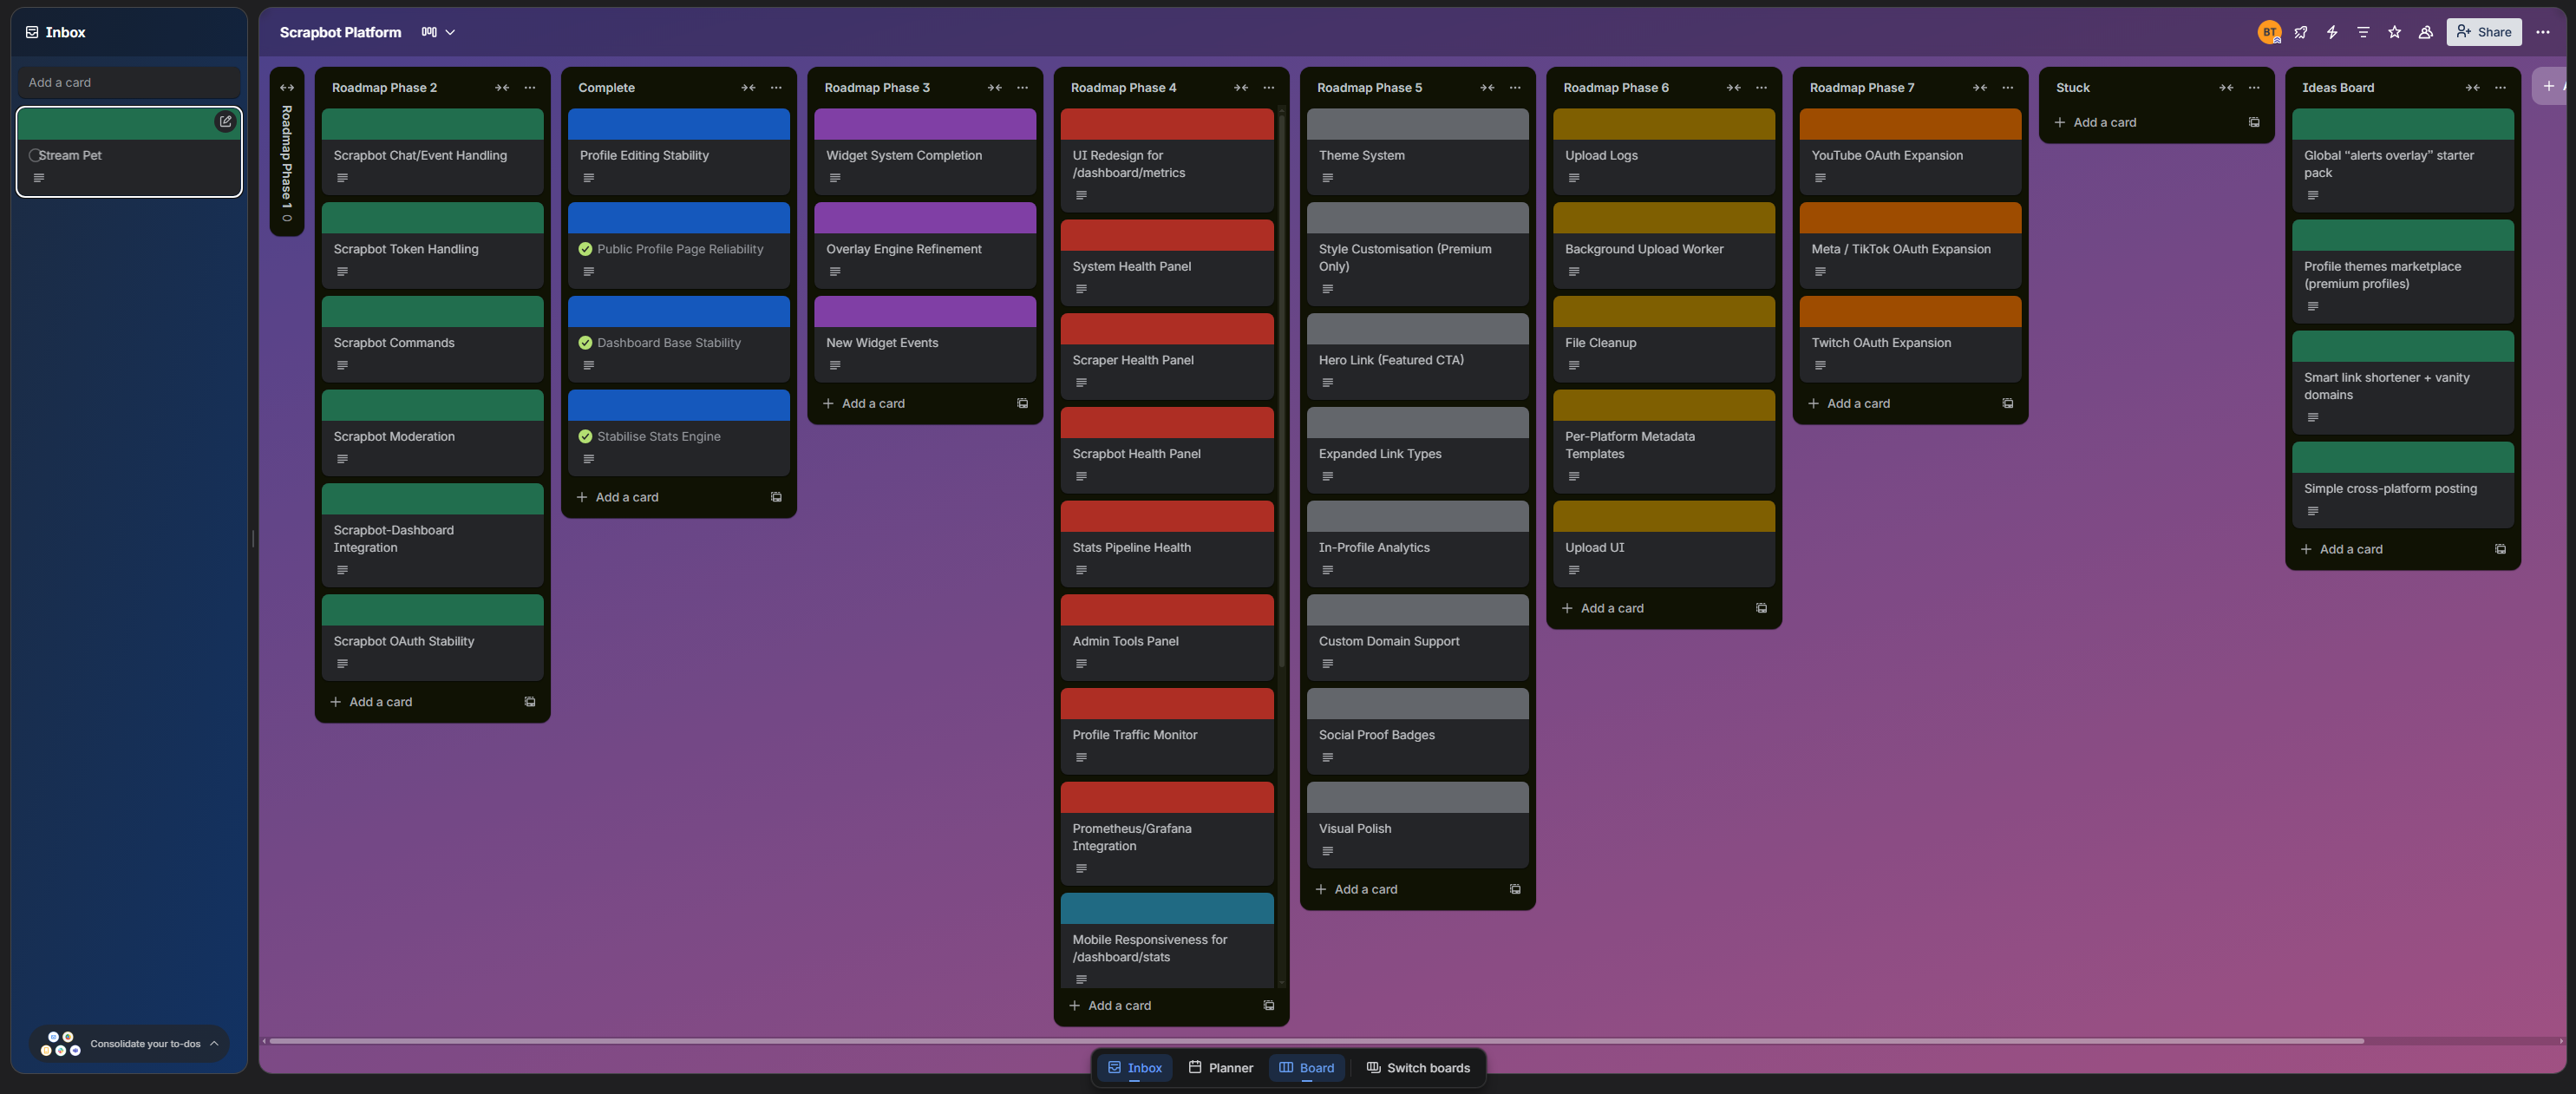The height and width of the screenshot is (1094, 2576).
Task: Collapse the Roadmap Phase 3 list
Action: [x=994, y=88]
